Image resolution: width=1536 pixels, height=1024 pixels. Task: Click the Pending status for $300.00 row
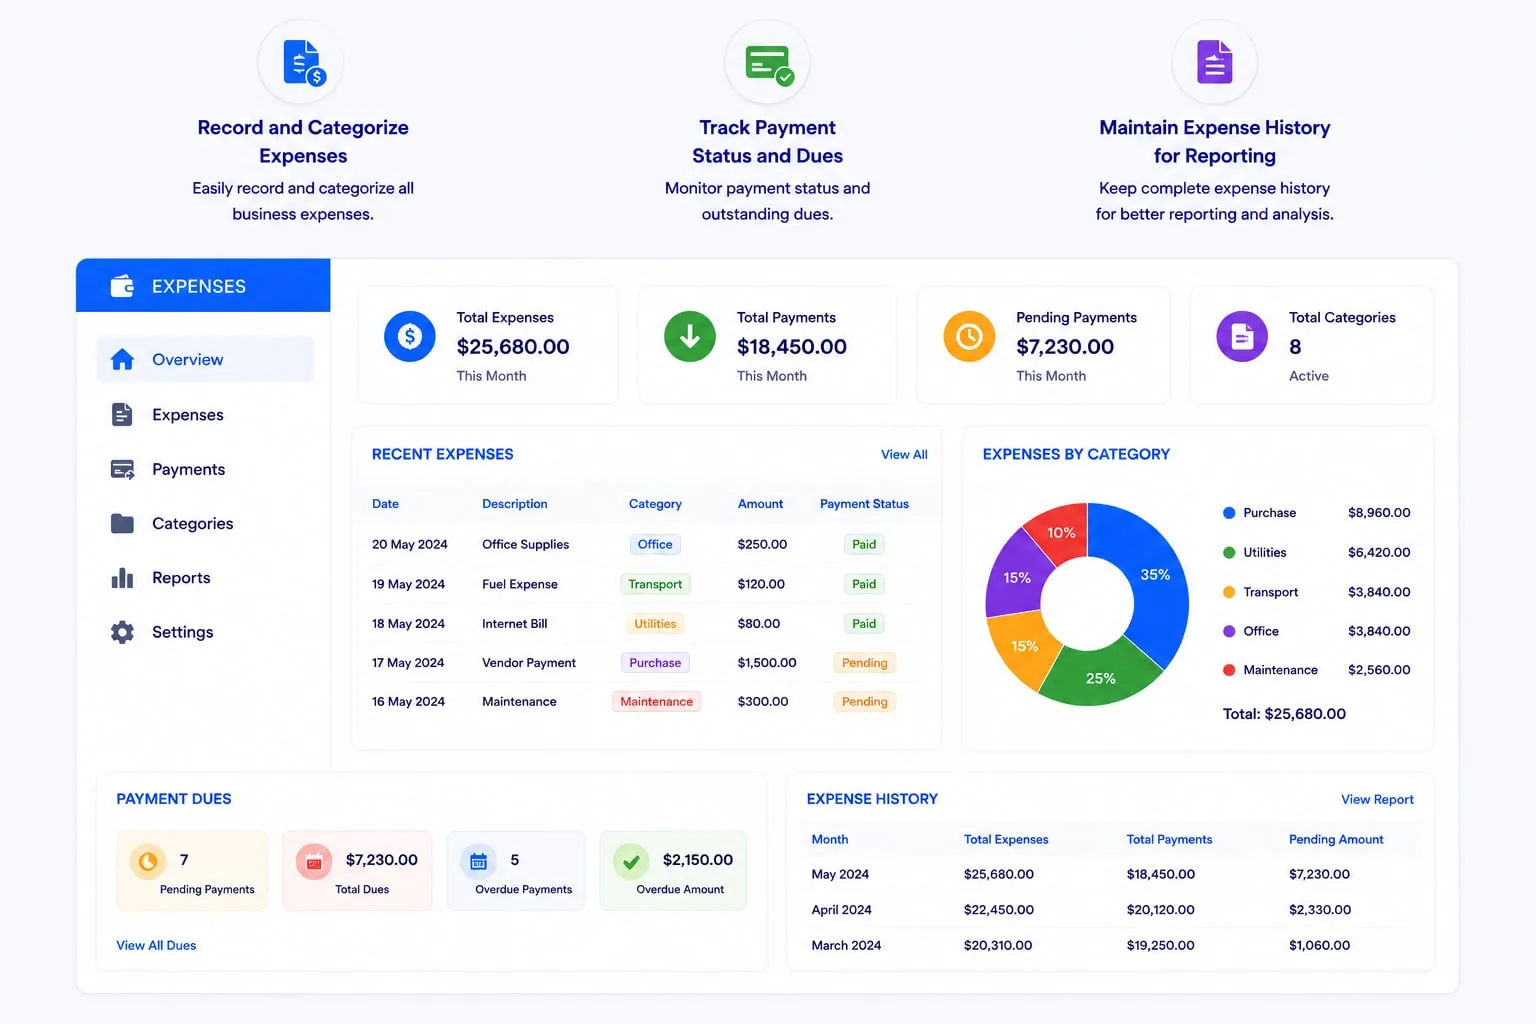tap(864, 701)
